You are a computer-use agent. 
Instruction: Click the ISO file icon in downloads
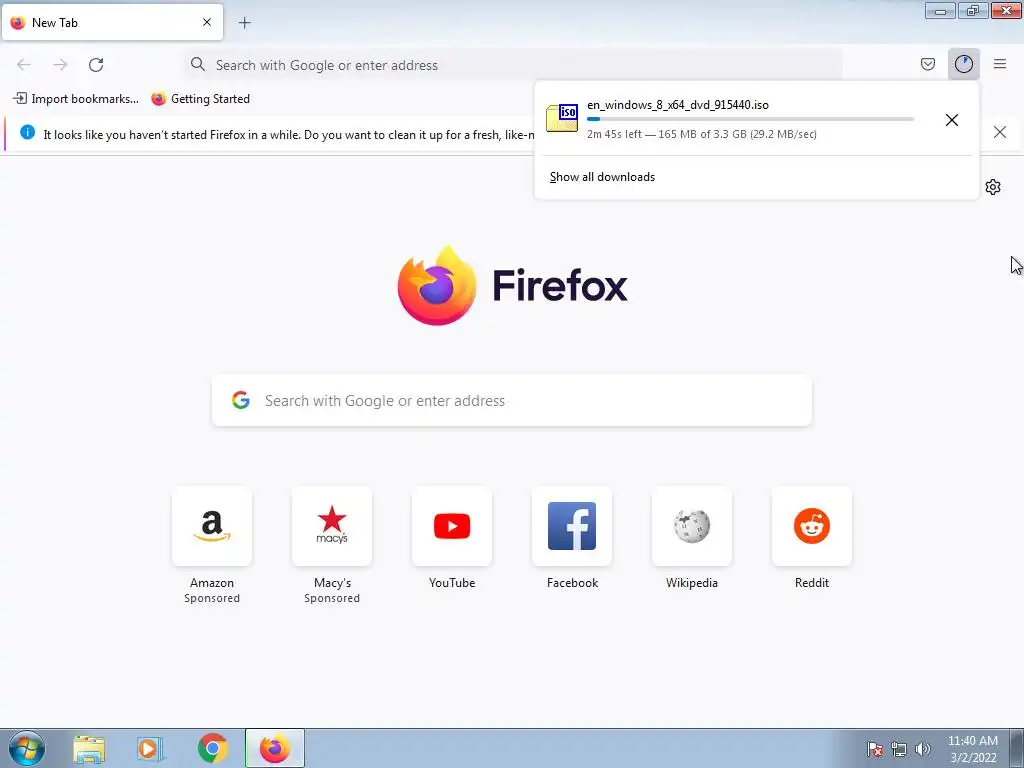(x=562, y=118)
